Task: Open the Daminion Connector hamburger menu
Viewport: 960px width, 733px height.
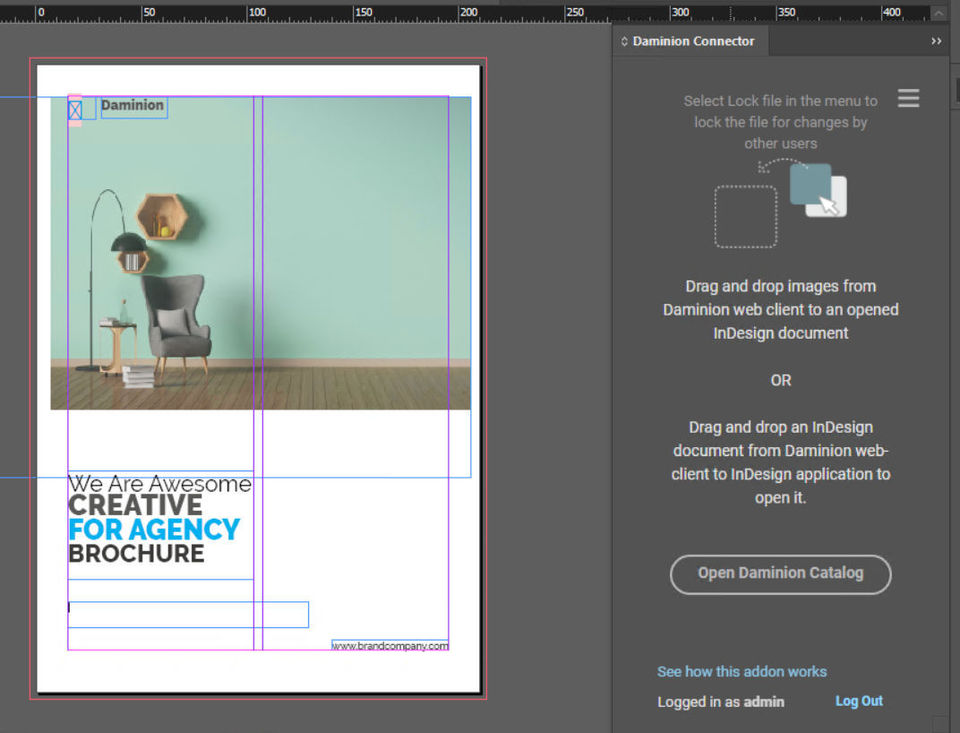Action: 908,98
